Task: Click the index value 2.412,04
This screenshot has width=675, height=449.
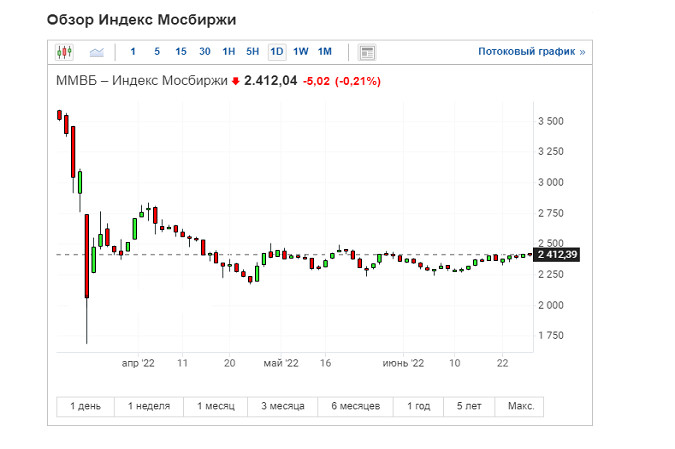Action: point(270,81)
